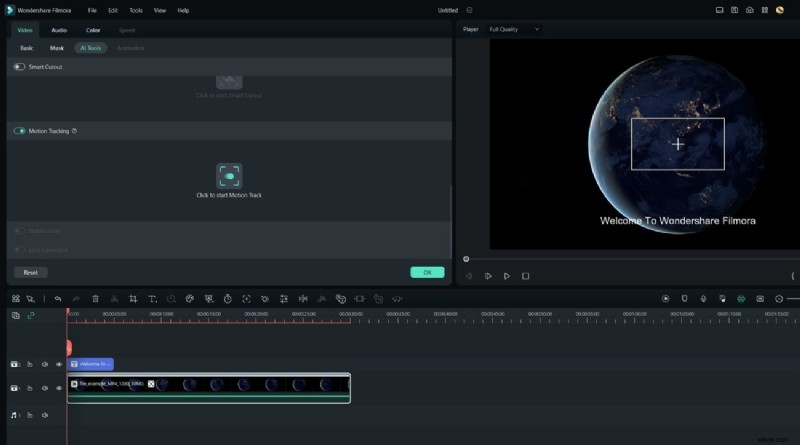The image size is (800, 445).
Task: Click the speed stopwatch icon
Action: (x=228, y=299)
